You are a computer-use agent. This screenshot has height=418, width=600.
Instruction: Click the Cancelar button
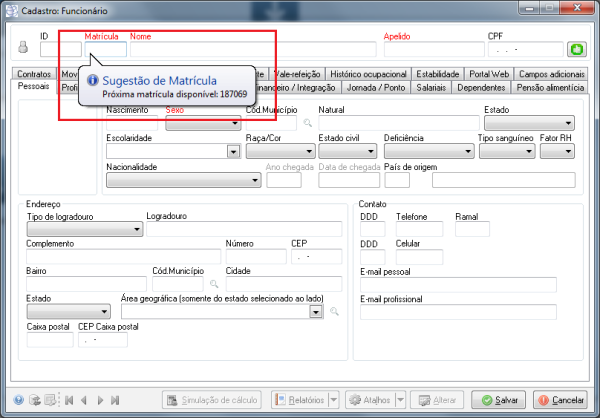[x=560, y=400]
